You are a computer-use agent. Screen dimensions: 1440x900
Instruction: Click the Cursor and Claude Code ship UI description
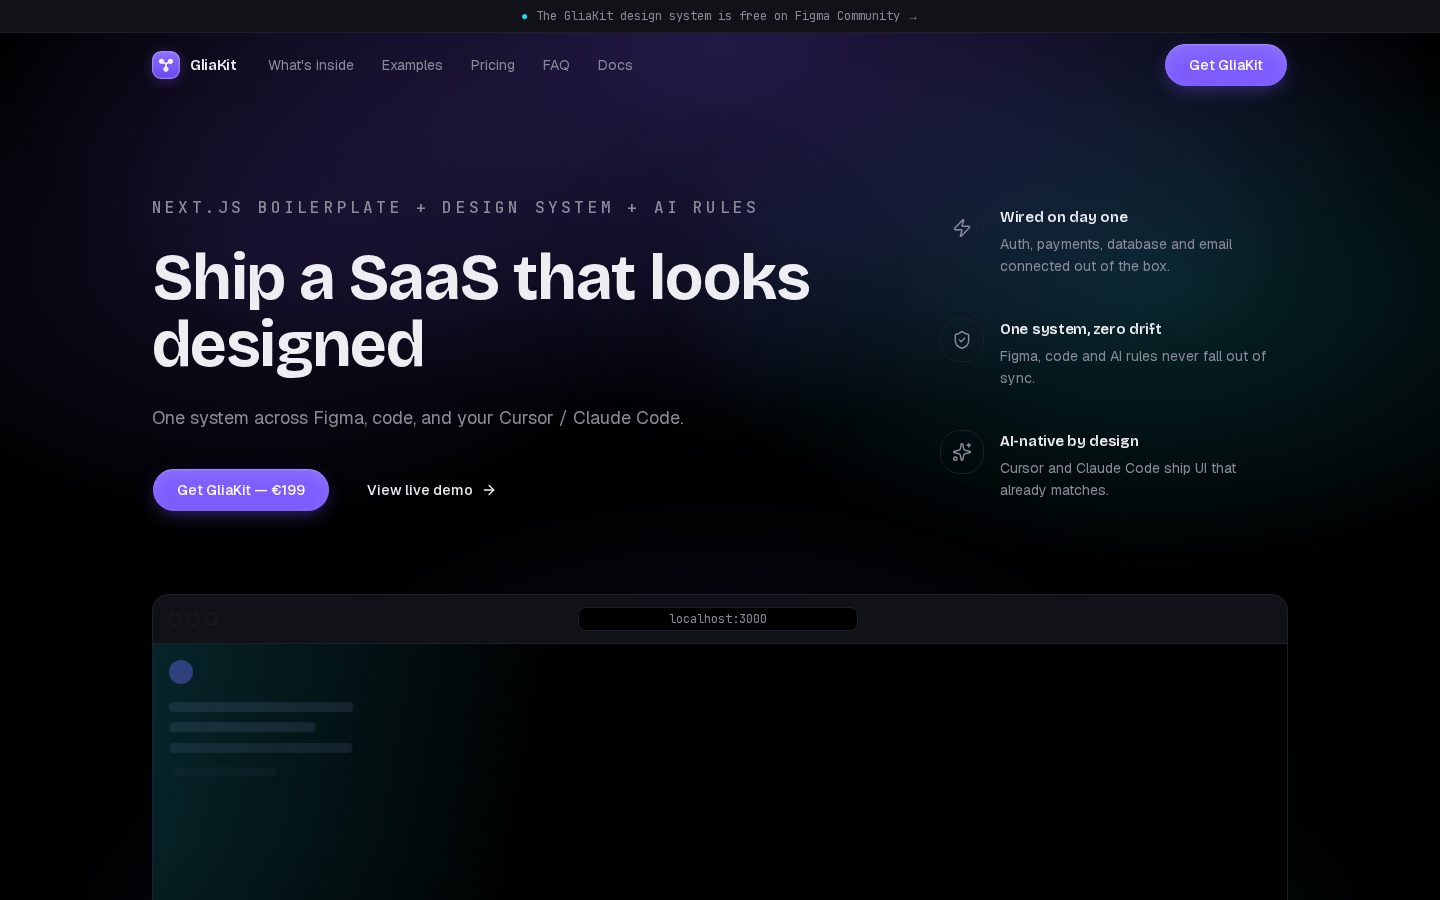coord(1118,479)
